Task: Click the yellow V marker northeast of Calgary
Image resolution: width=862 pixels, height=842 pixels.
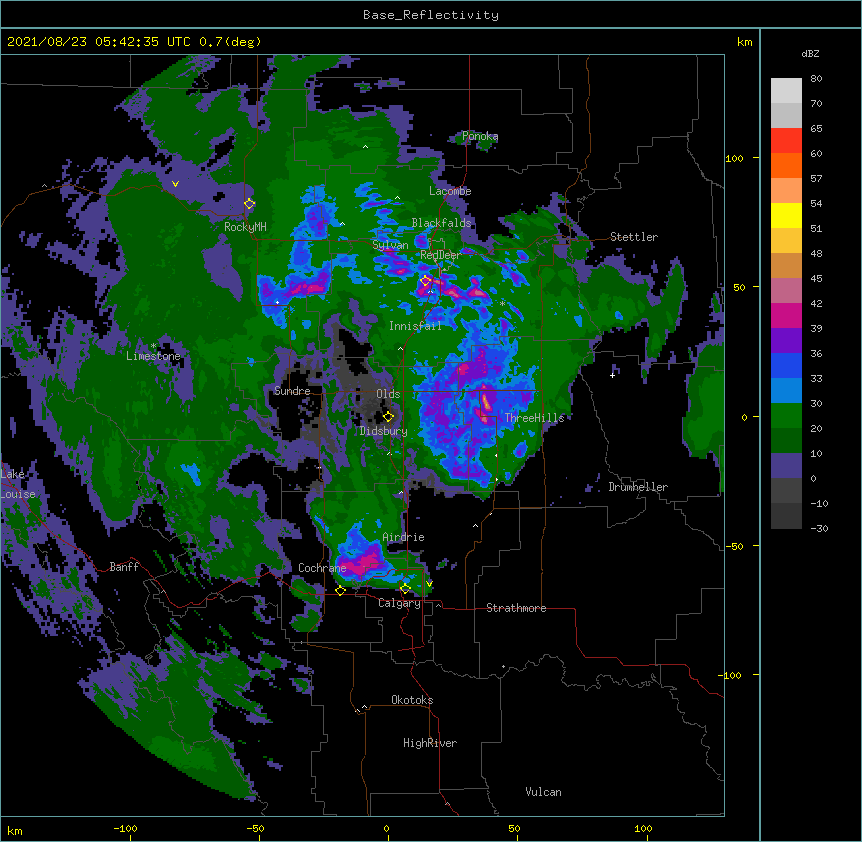Action: click(x=429, y=584)
